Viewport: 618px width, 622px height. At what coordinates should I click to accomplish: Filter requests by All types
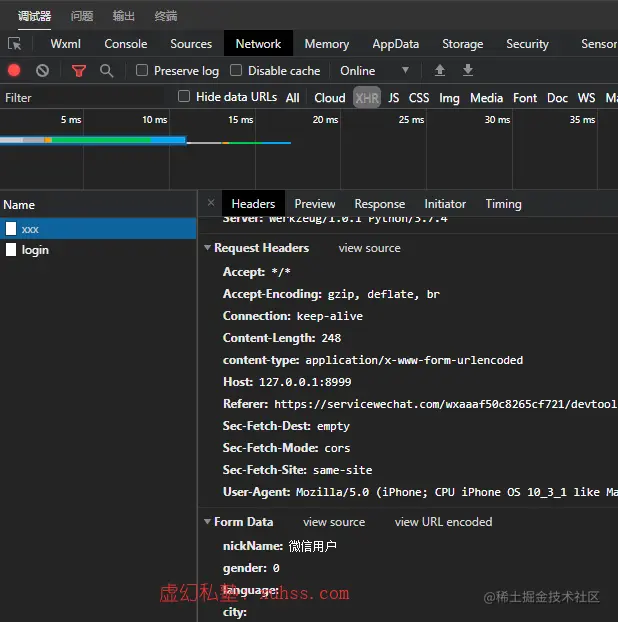point(293,98)
